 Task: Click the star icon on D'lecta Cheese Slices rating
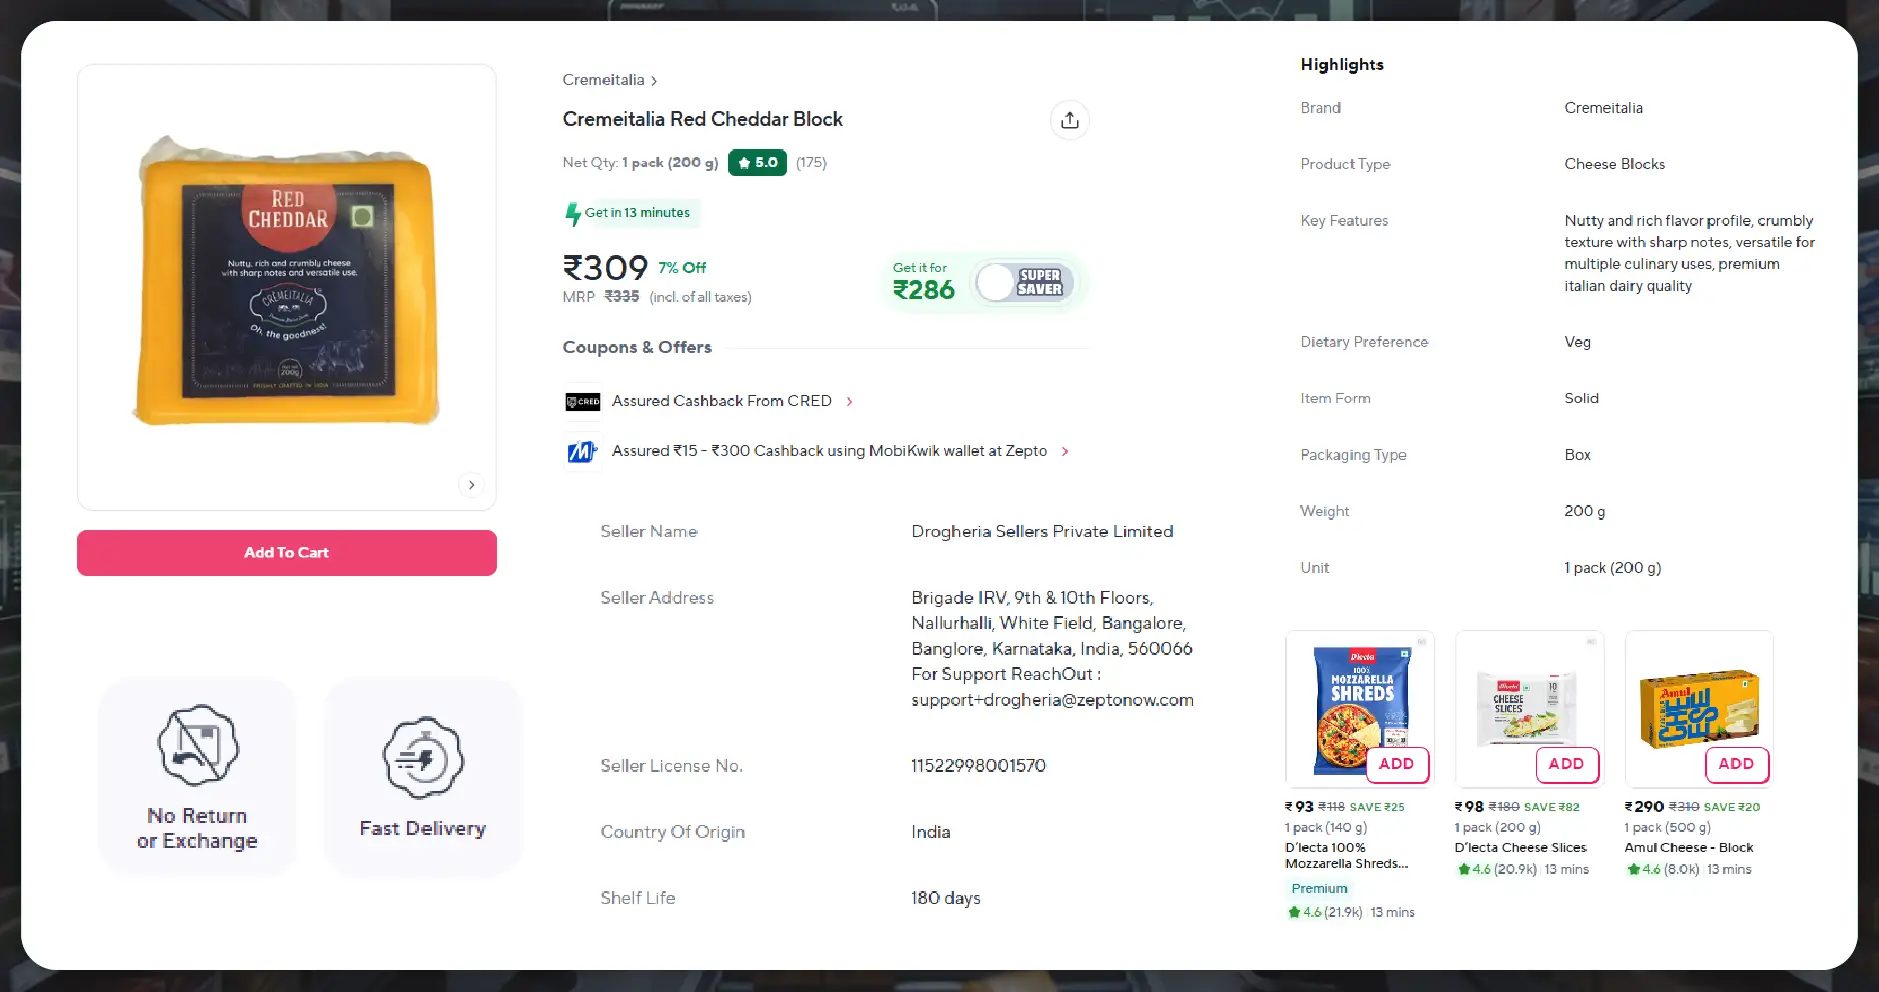(x=1462, y=869)
